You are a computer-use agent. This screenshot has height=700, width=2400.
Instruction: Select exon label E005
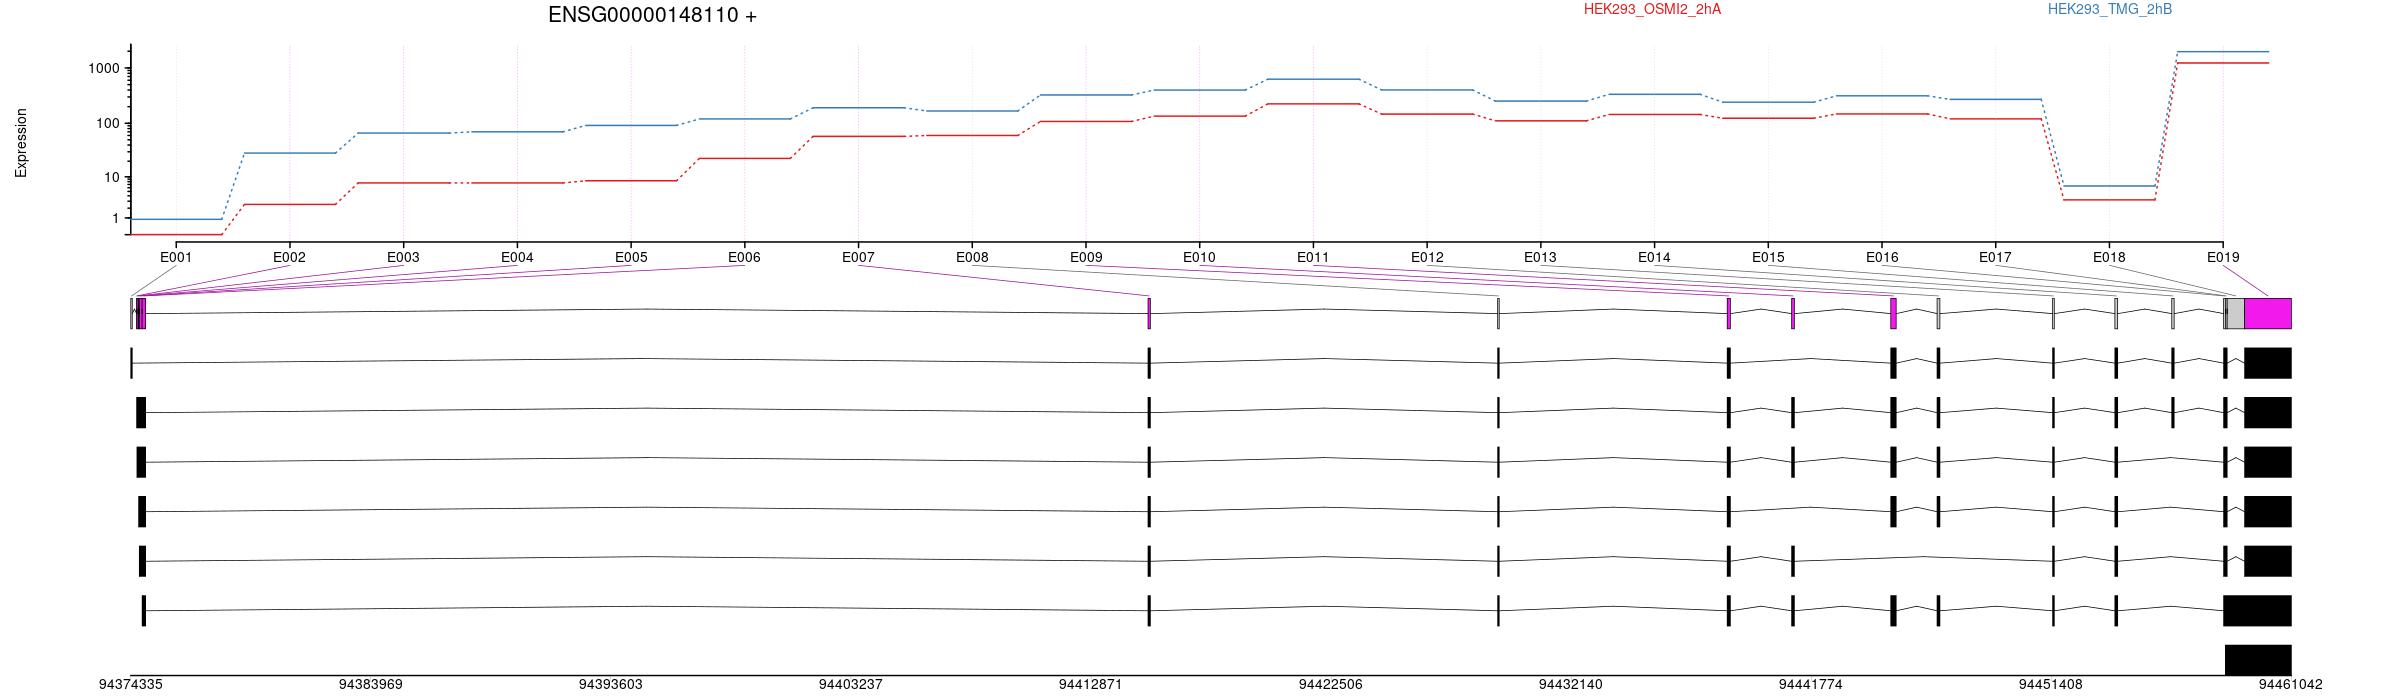tap(631, 257)
